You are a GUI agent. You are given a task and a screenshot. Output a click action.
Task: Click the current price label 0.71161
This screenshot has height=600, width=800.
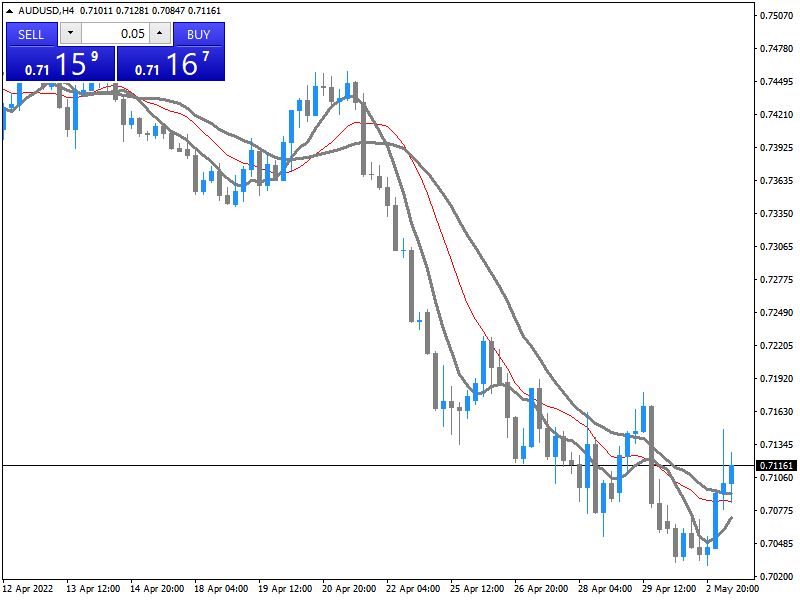pos(776,466)
